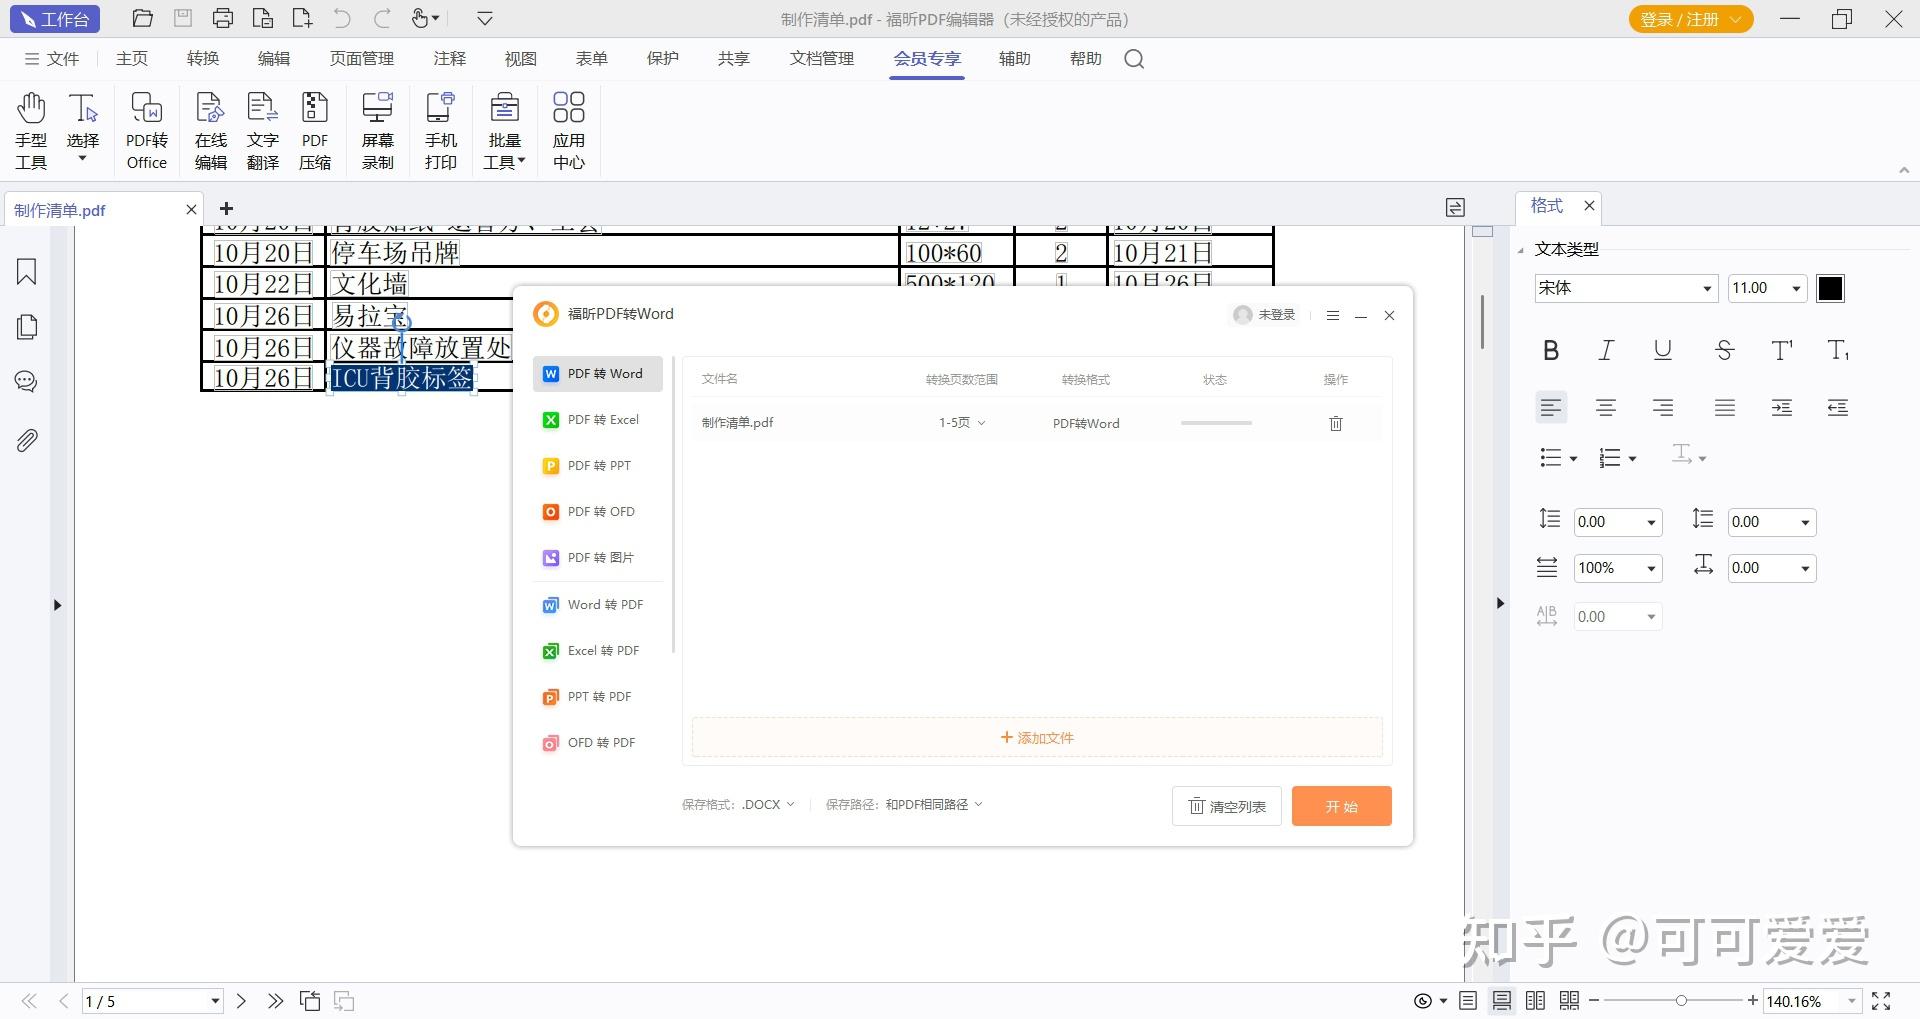Delete 制作清单.pdf from conversion list
1920x1019 pixels.
tap(1335, 423)
